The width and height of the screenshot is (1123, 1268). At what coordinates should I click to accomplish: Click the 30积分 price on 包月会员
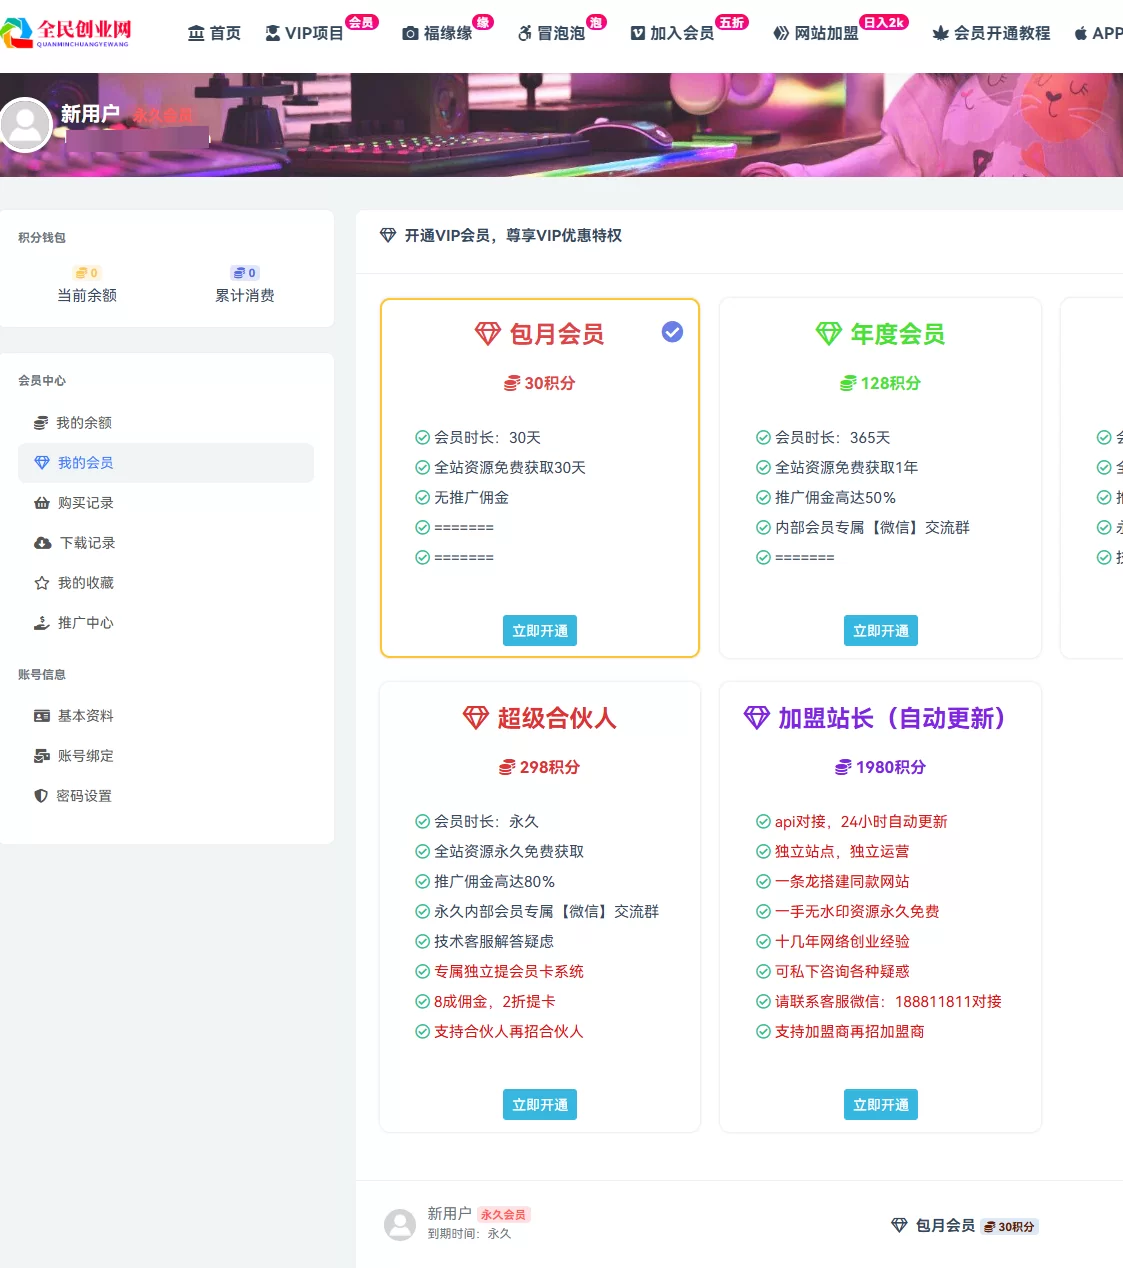[540, 383]
